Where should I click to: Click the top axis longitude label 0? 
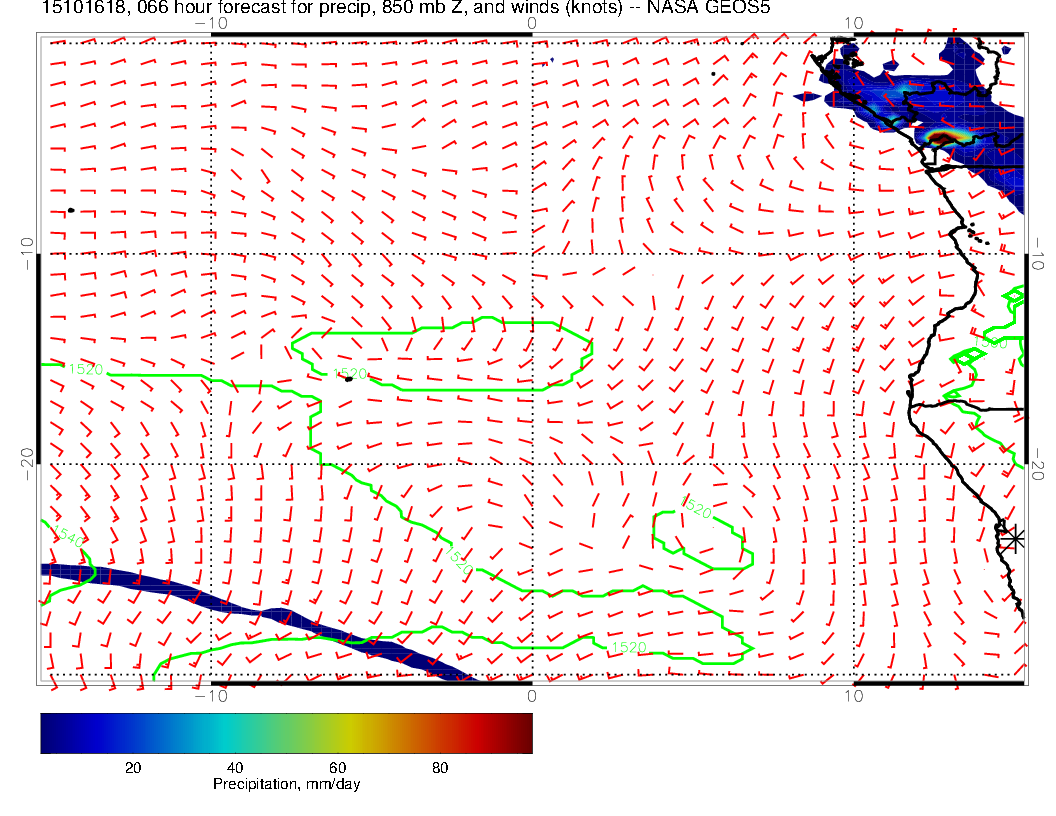(x=531, y=23)
